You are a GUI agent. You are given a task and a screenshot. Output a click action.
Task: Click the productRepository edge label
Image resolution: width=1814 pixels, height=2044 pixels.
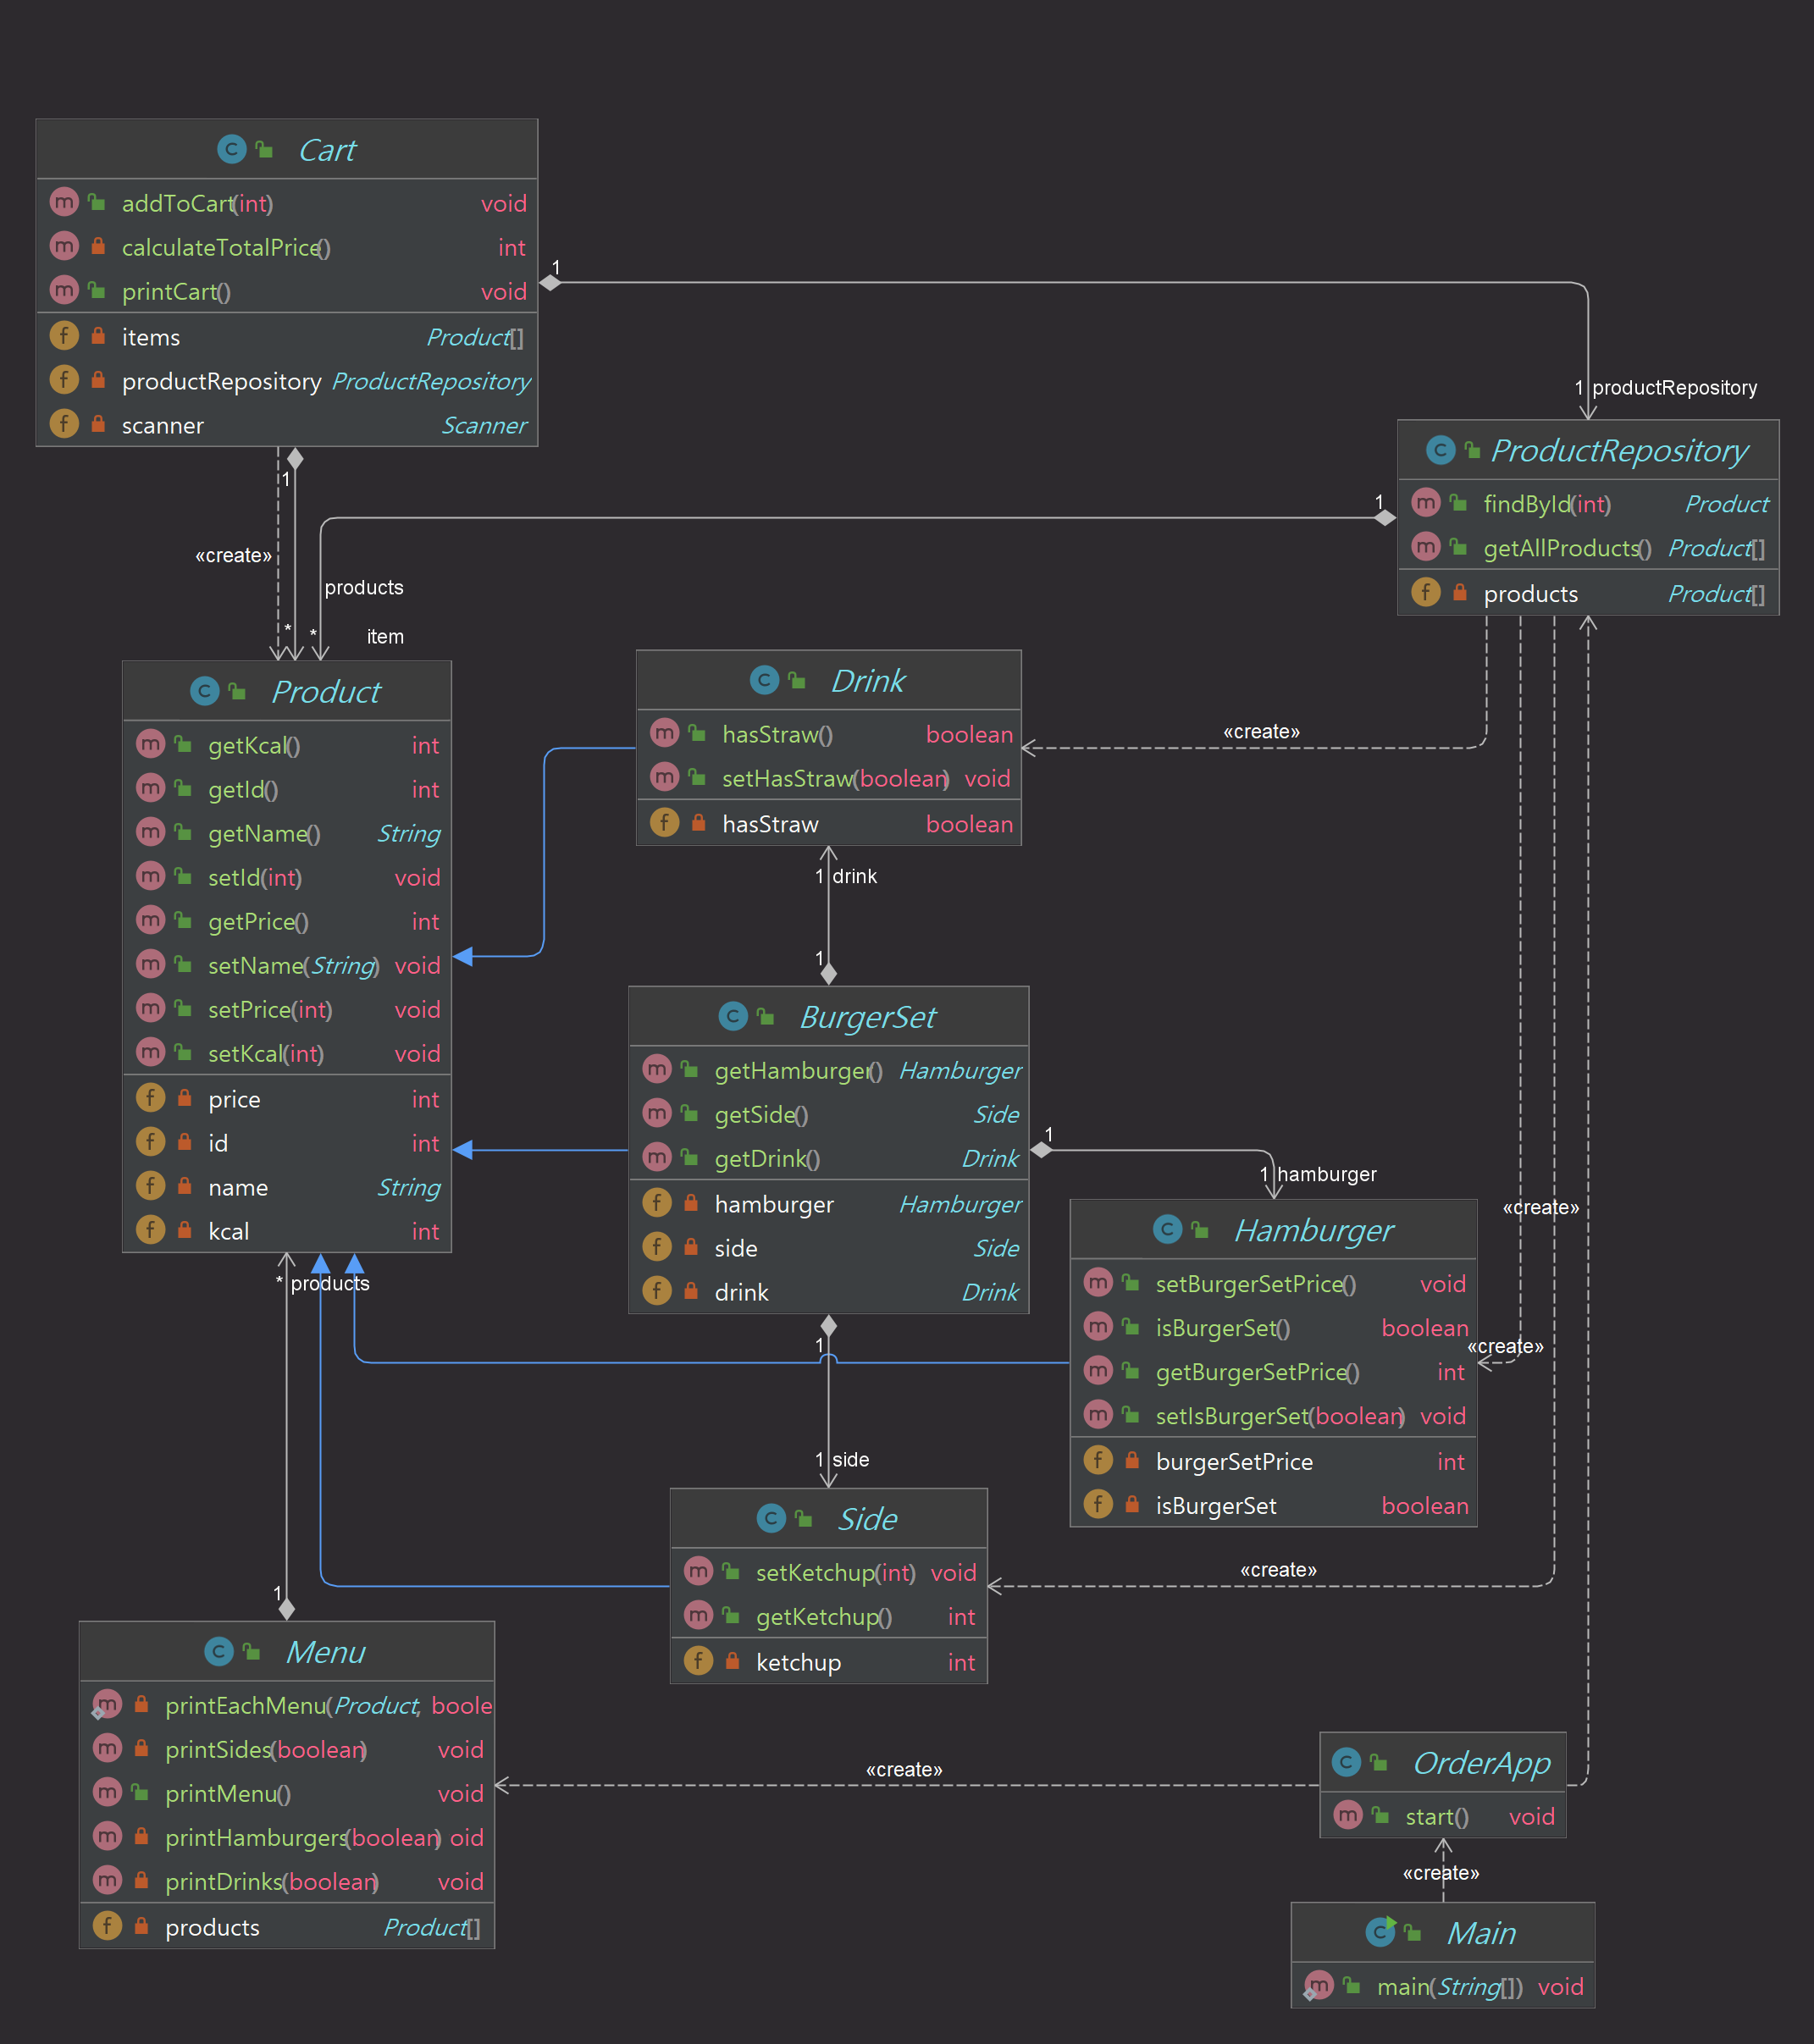1673,388
